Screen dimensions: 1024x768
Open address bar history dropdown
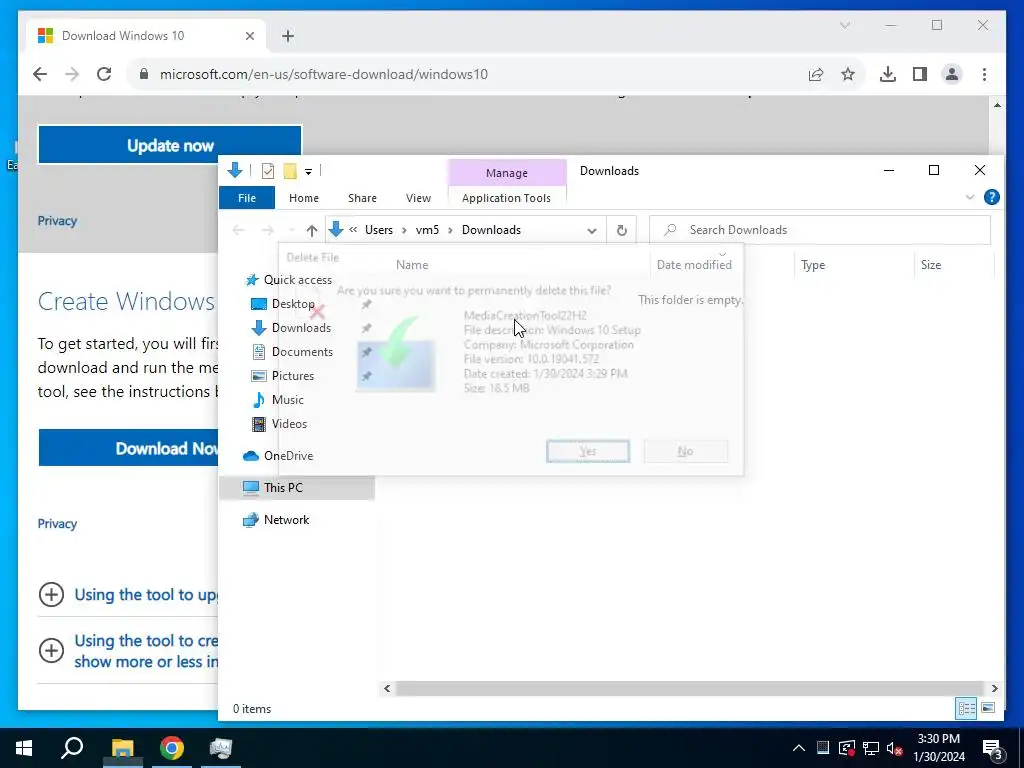pos(592,231)
